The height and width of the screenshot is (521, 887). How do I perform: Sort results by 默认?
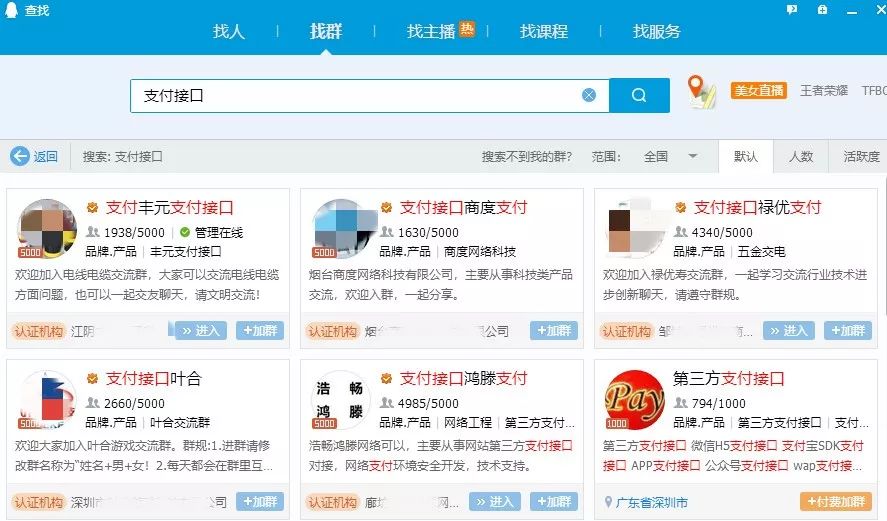pos(746,156)
